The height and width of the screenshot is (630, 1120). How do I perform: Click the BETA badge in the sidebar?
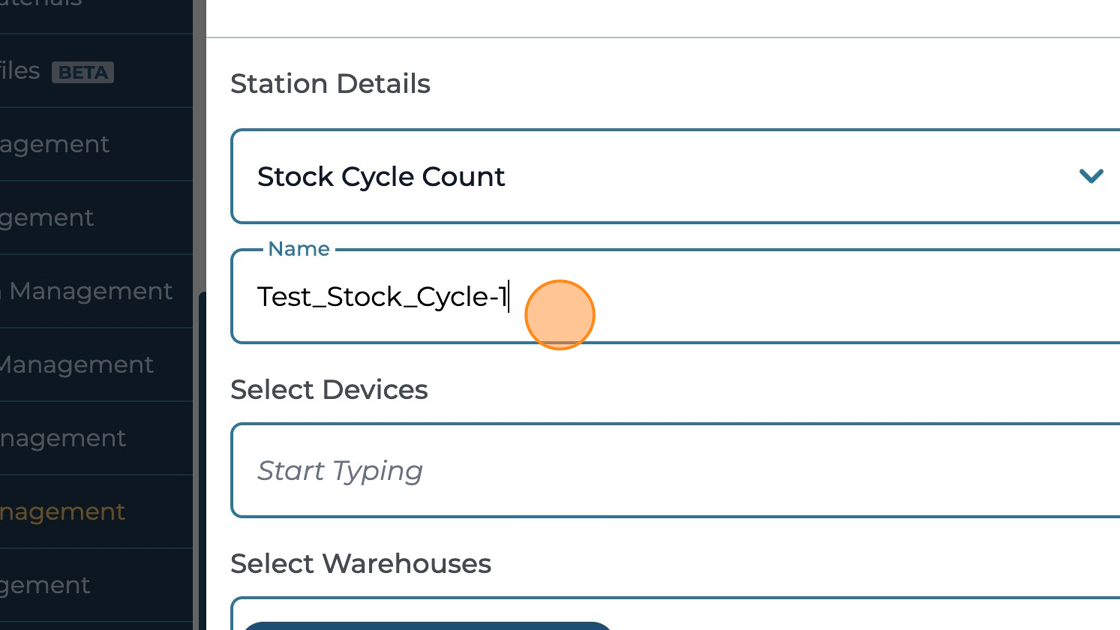[x=83, y=72]
